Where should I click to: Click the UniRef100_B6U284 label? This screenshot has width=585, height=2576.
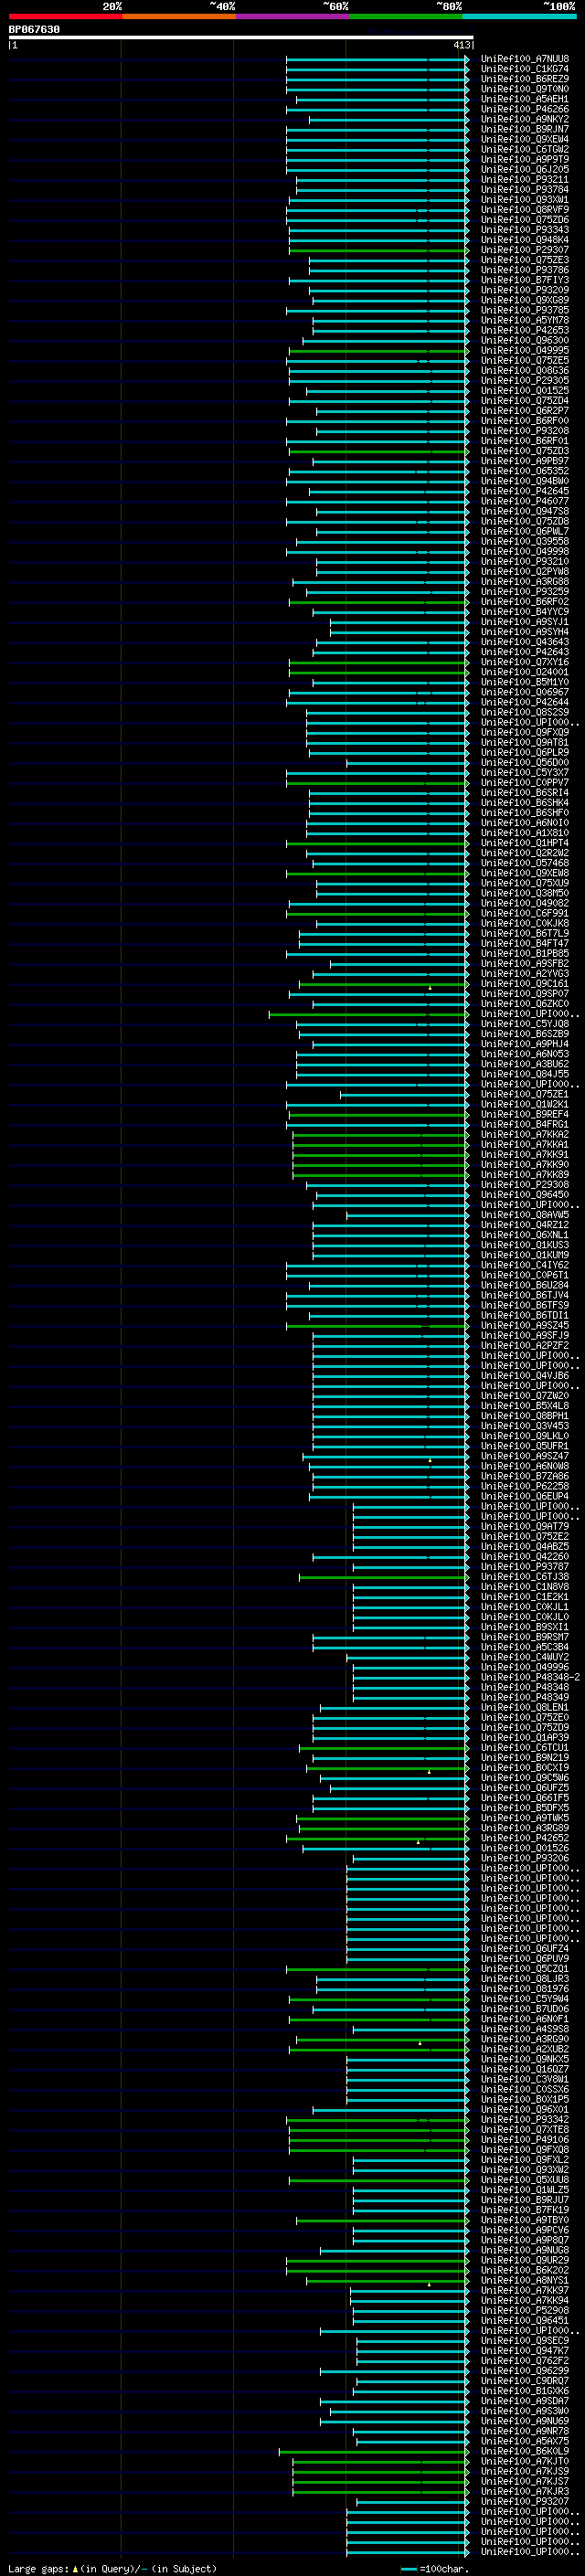coord(525,1286)
